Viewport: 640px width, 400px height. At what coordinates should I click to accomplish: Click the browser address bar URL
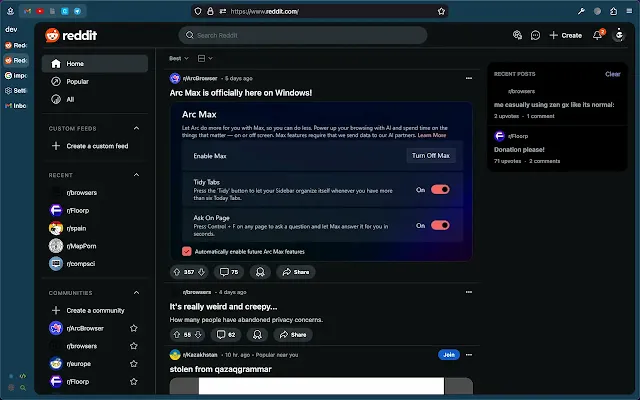(264, 11)
